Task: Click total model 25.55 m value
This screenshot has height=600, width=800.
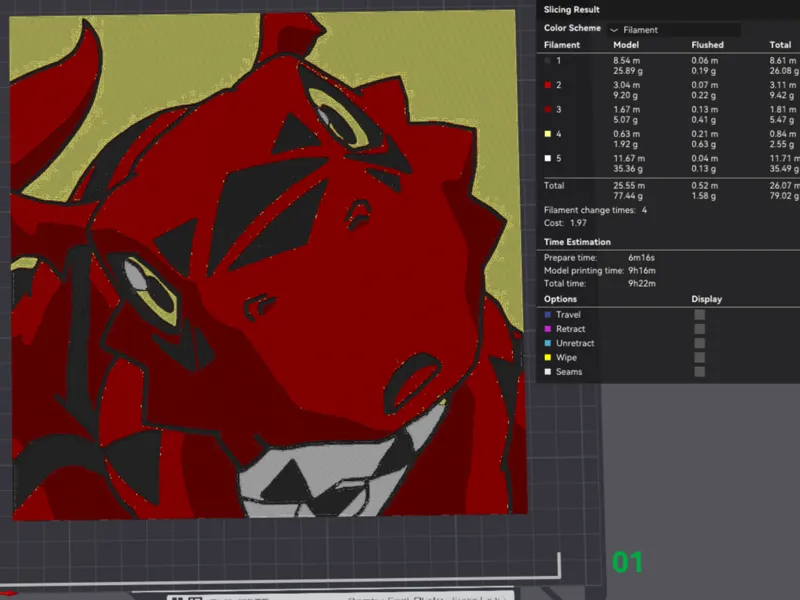Action: pyautogui.click(x=629, y=186)
